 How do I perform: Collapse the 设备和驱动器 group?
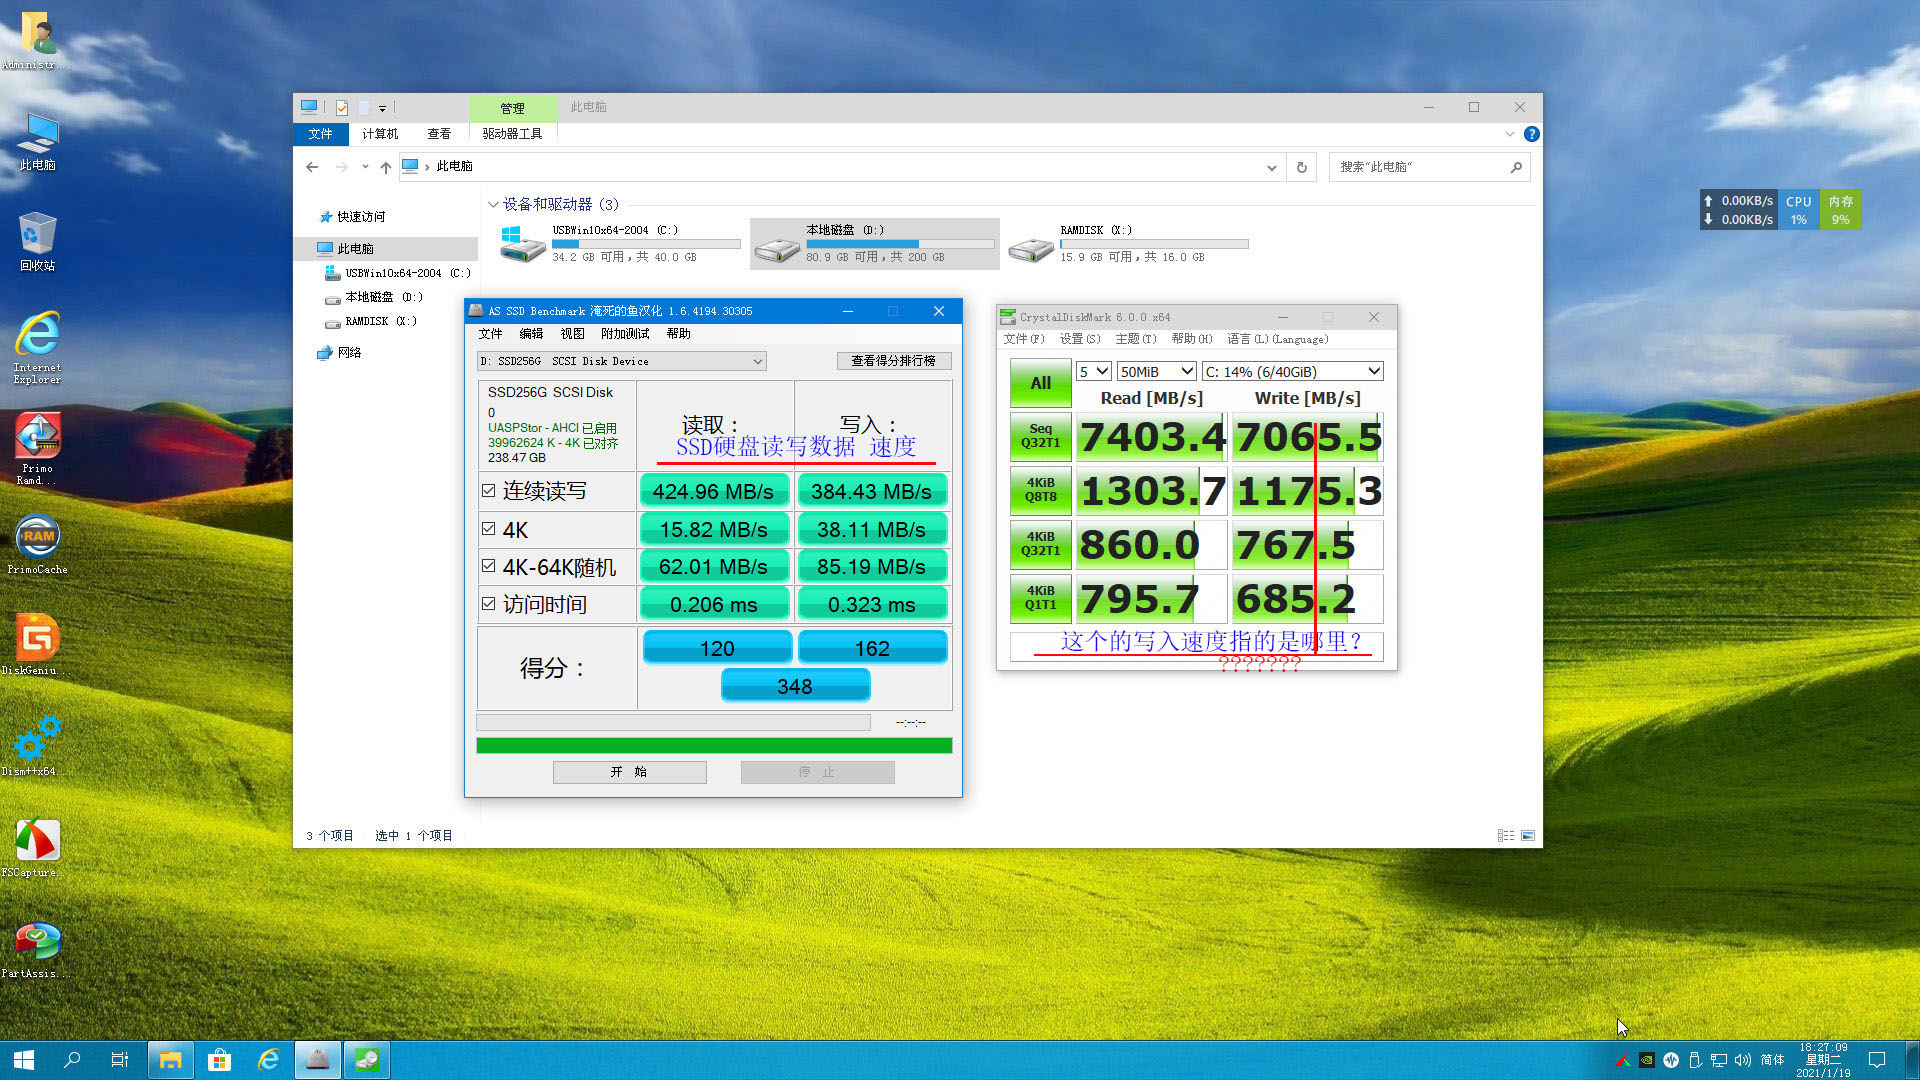pyautogui.click(x=493, y=204)
